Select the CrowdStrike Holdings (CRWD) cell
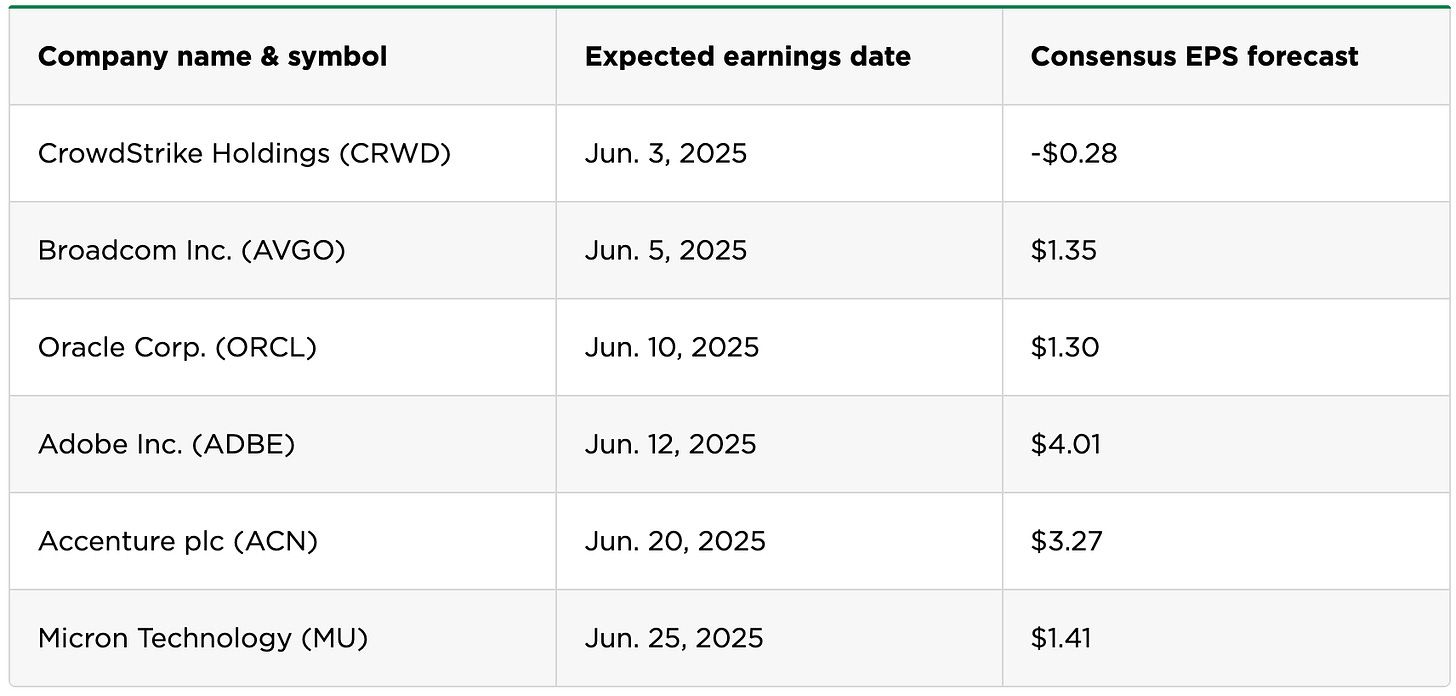This screenshot has width=1456, height=696. [244, 153]
